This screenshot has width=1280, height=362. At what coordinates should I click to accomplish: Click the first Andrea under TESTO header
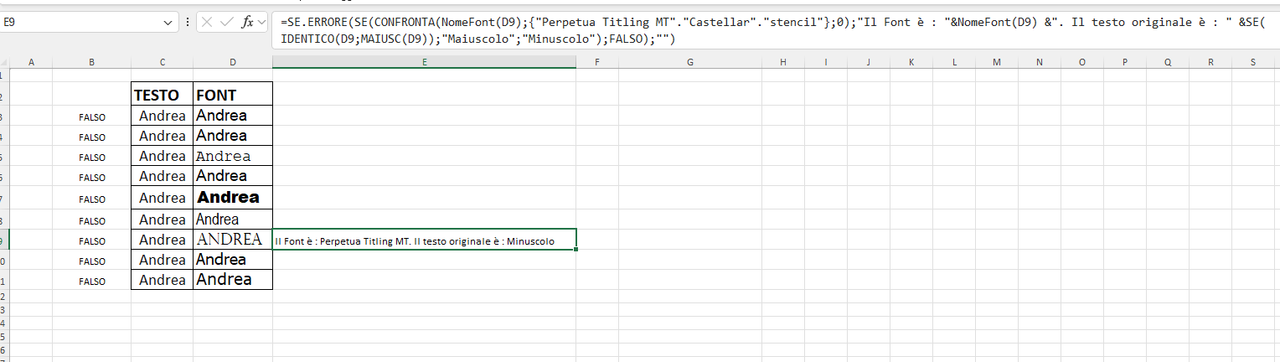click(x=162, y=116)
